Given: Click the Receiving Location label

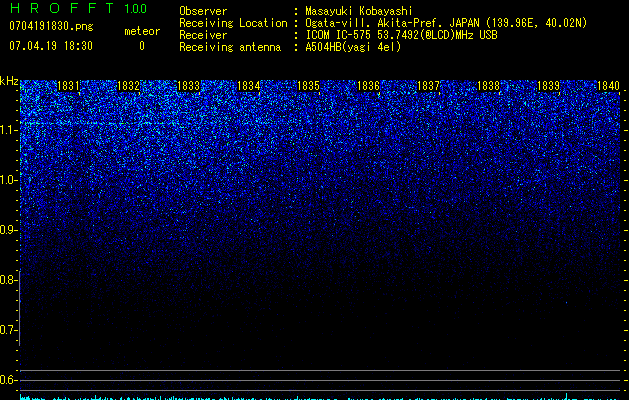Looking at the screenshot, I should coord(233,23).
